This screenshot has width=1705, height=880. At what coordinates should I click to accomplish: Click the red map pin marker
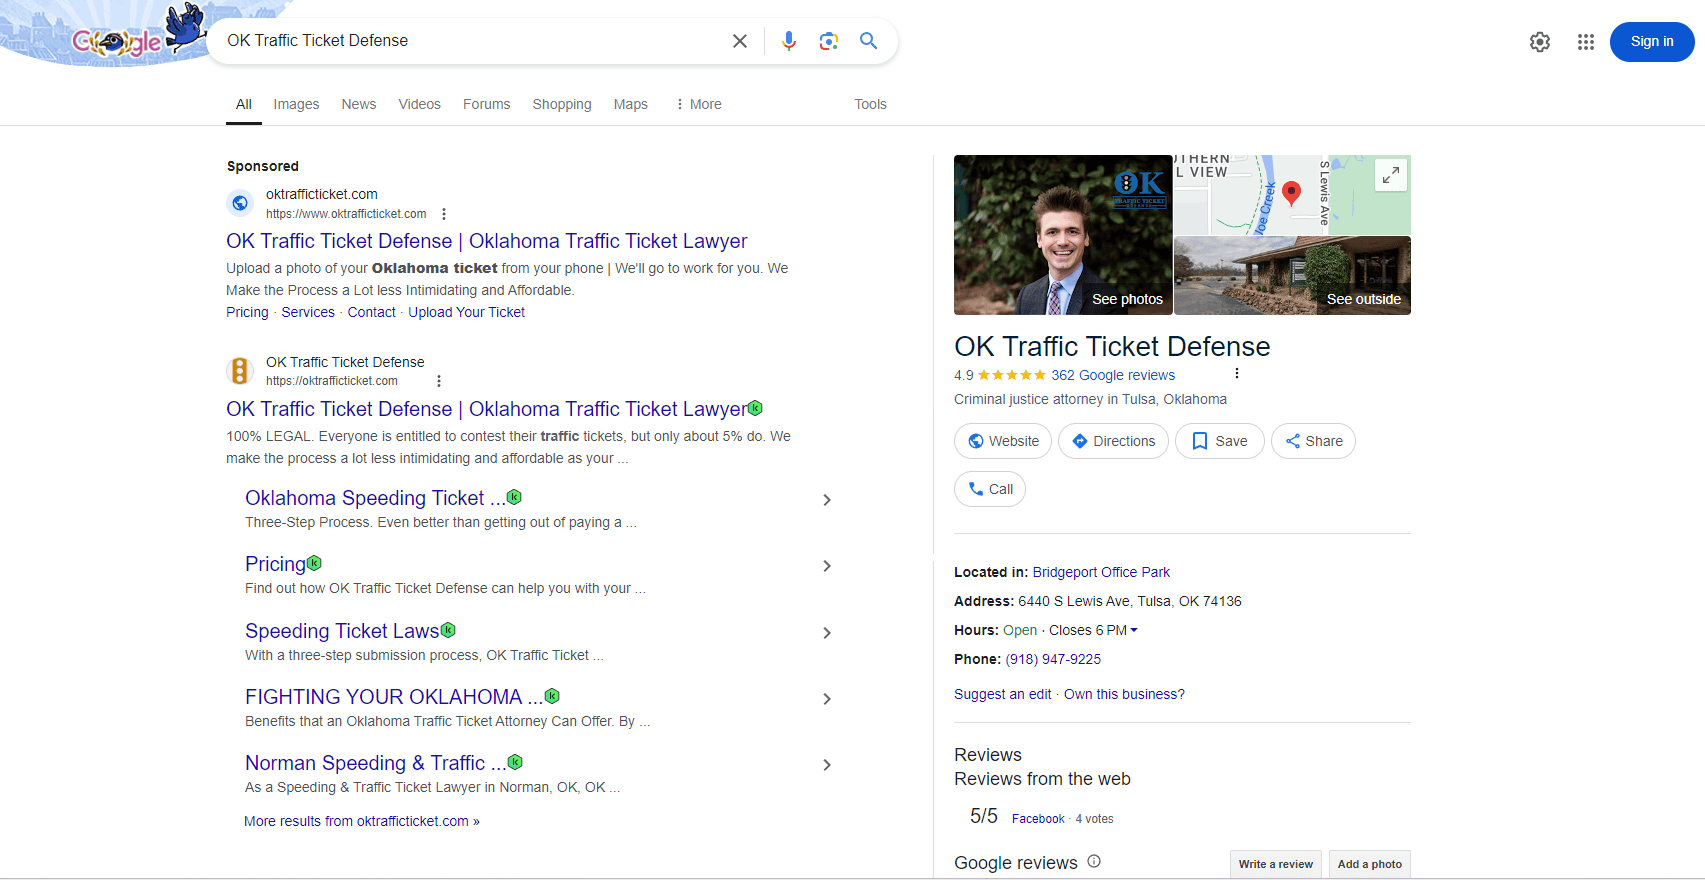click(x=1291, y=193)
